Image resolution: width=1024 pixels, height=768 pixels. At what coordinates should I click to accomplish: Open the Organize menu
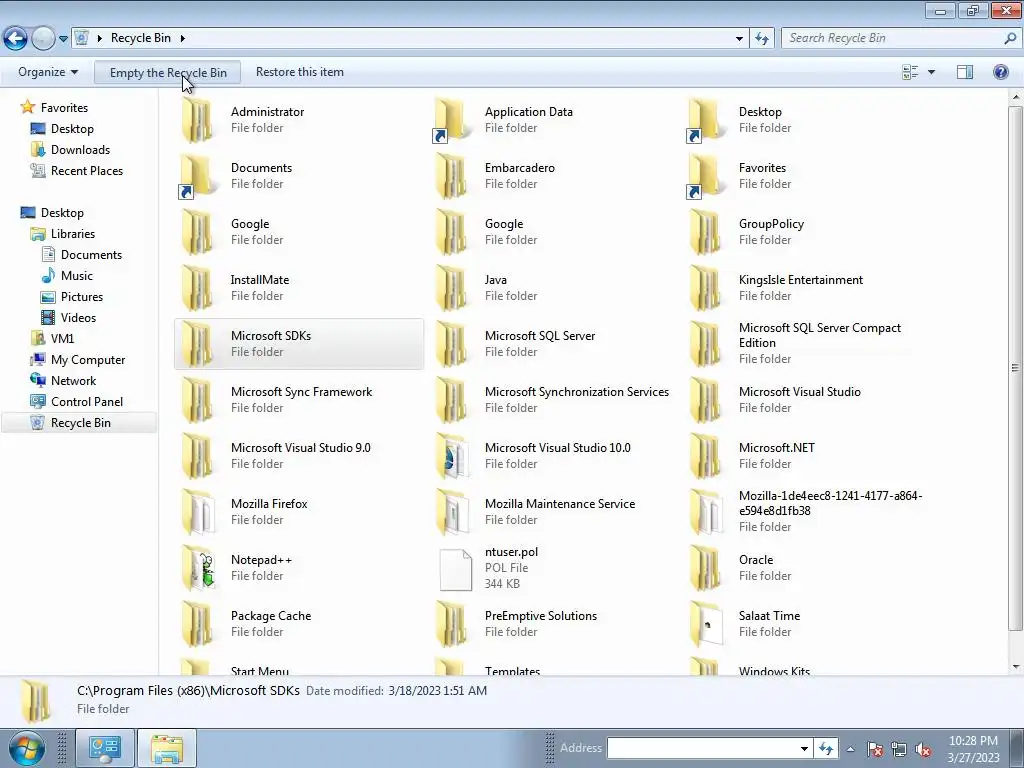tap(48, 72)
